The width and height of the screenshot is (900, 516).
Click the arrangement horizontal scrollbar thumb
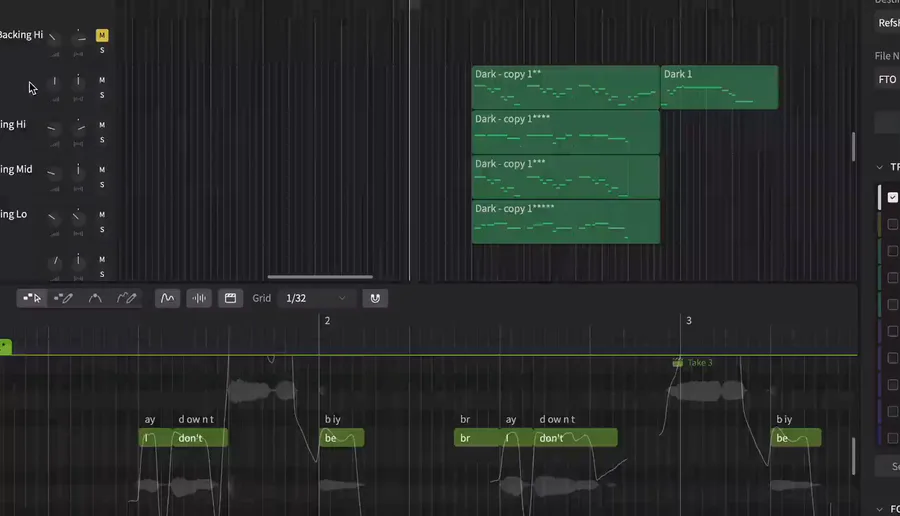[x=320, y=277]
